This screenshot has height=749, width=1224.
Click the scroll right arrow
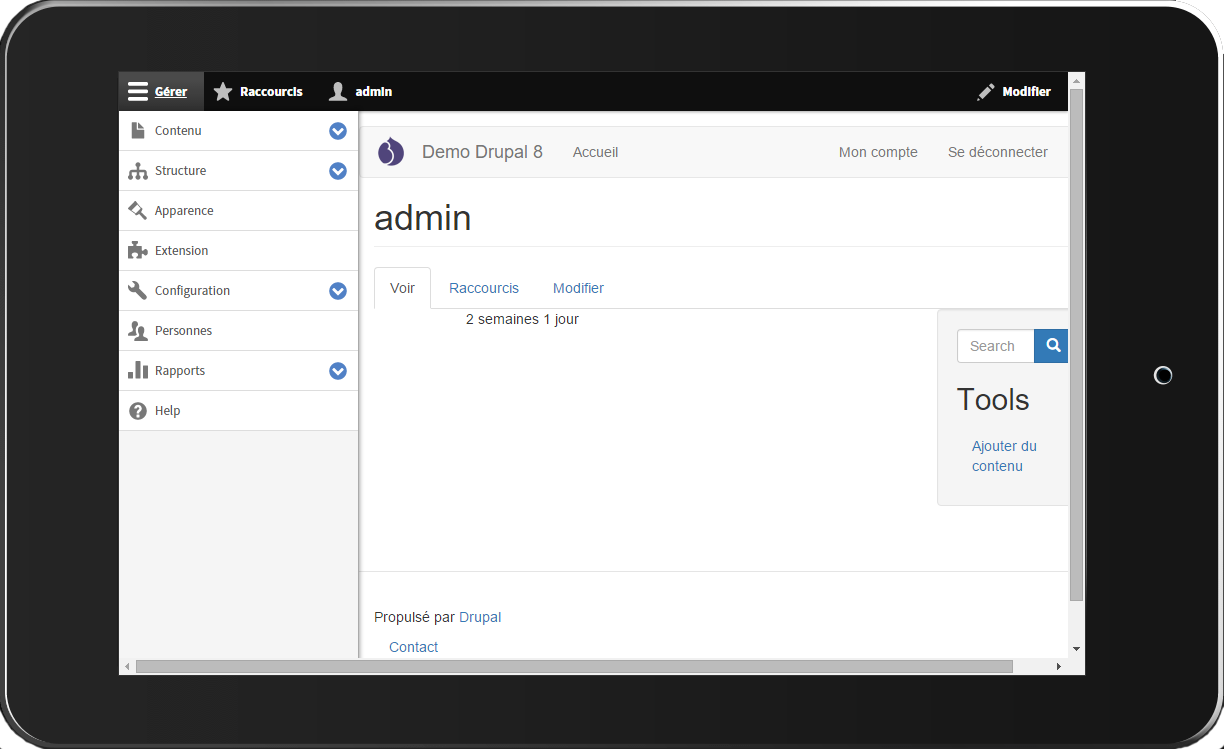1059,666
